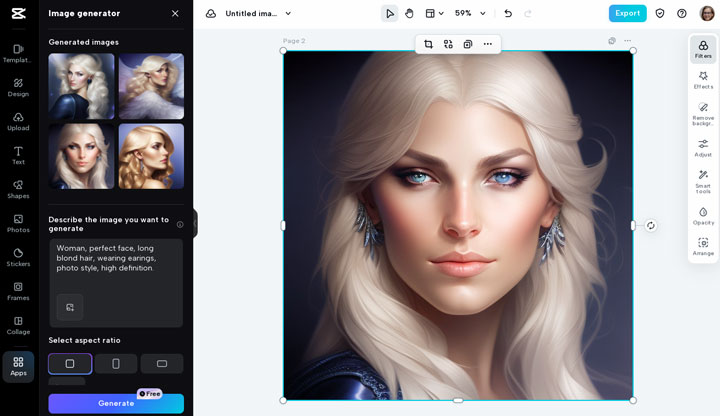Viewport: 720px width, 416px height.
Task: Click the duplicate page icon above canvas
Action: (x=612, y=41)
